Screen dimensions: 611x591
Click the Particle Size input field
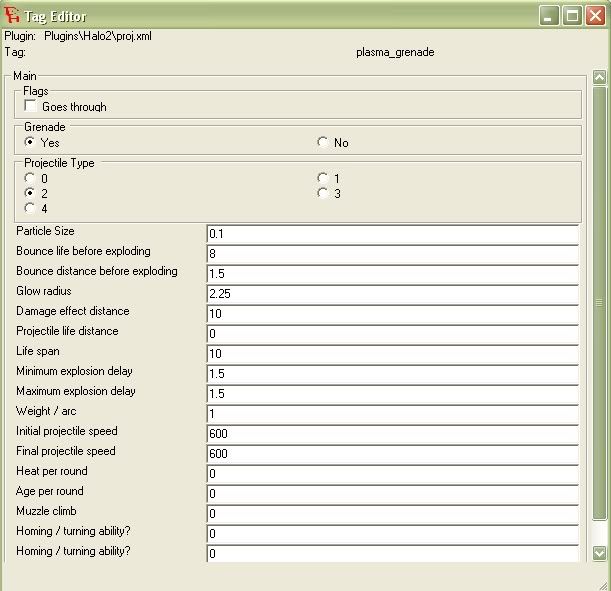point(393,234)
